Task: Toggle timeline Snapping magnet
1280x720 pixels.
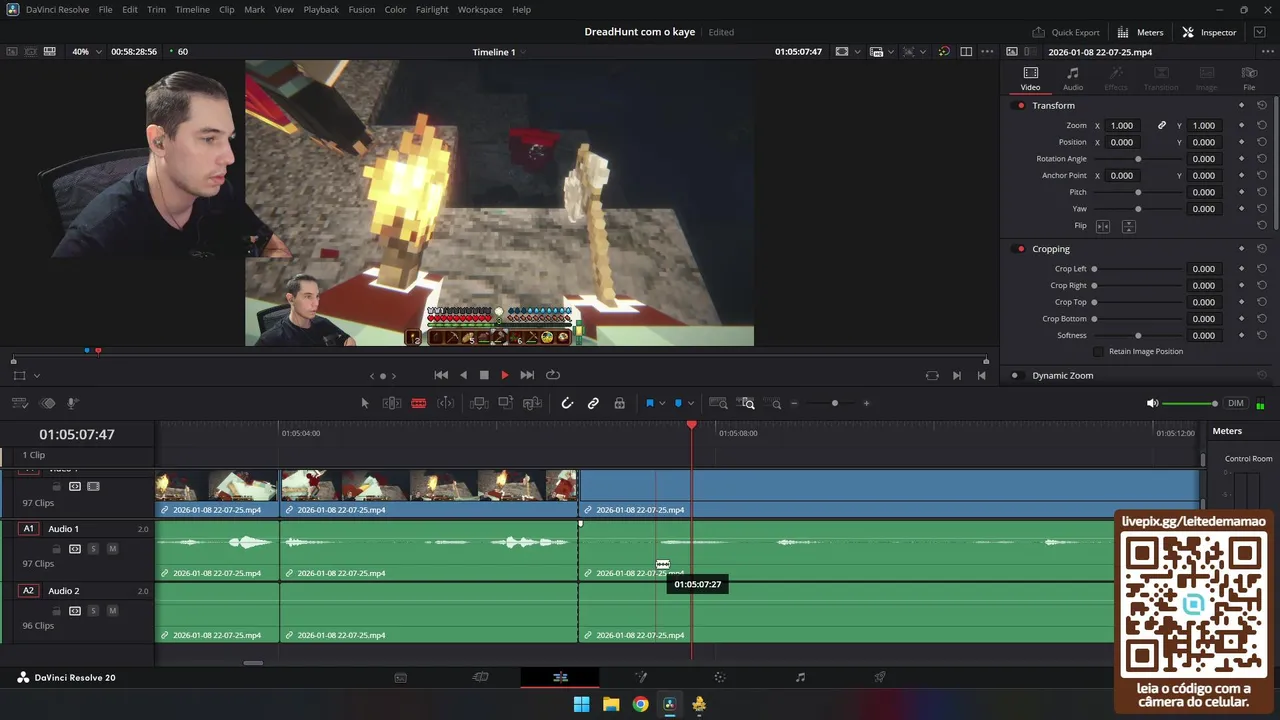Action: 567,403
